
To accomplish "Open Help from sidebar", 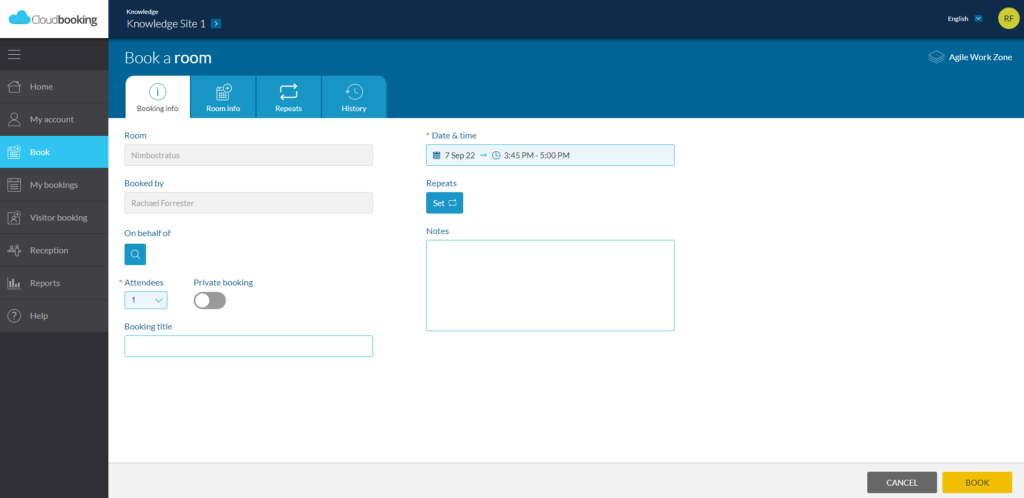I will tap(54, 316).
